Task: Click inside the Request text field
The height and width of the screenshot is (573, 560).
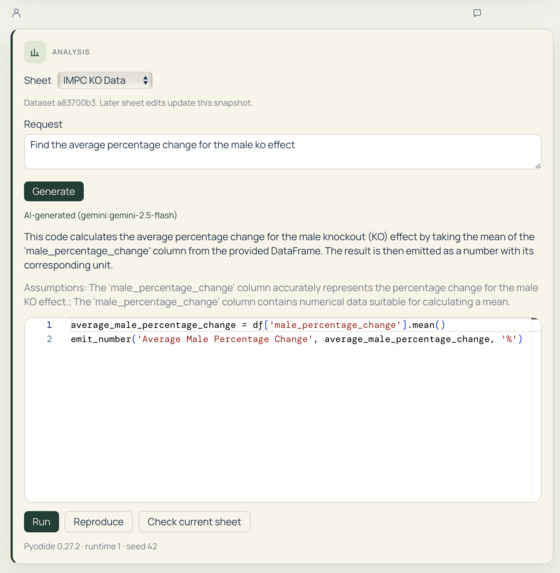Action: (x=283, y=152)
